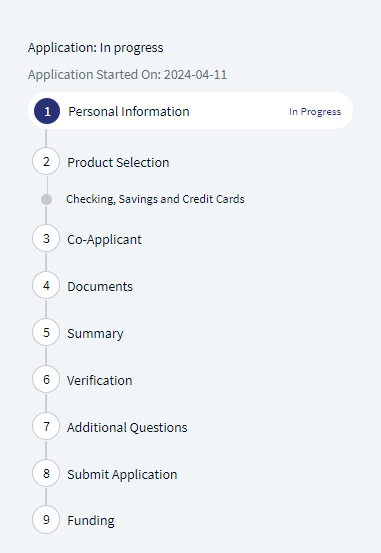Go to the Summary step
The image size is (381, 553).
click(95, 334)
